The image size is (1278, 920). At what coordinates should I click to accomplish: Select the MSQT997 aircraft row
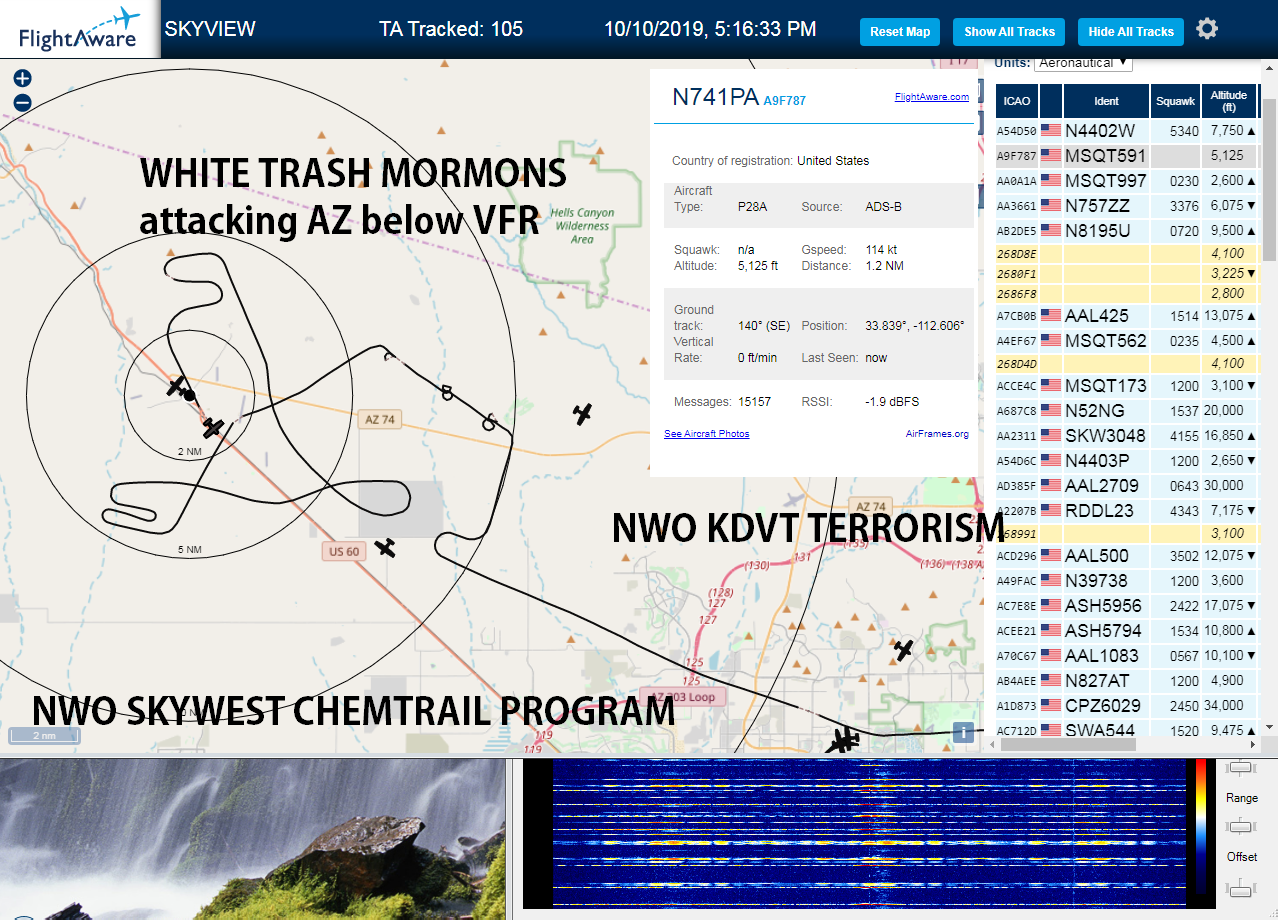[1126, 181]
